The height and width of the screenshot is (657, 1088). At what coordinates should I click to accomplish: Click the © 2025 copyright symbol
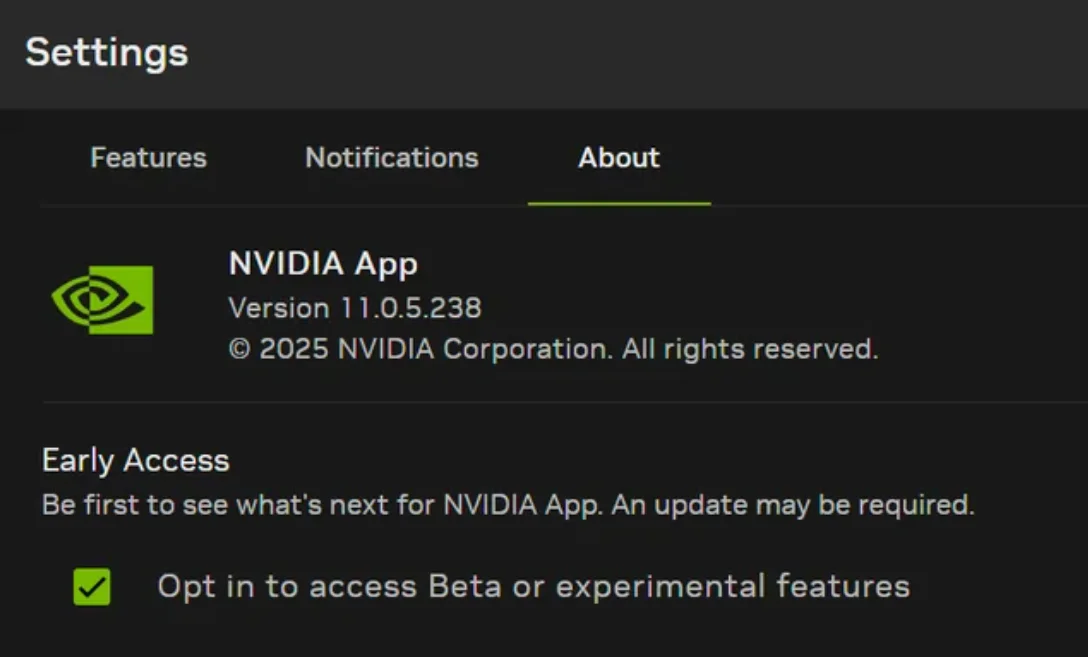click(239, 350)
